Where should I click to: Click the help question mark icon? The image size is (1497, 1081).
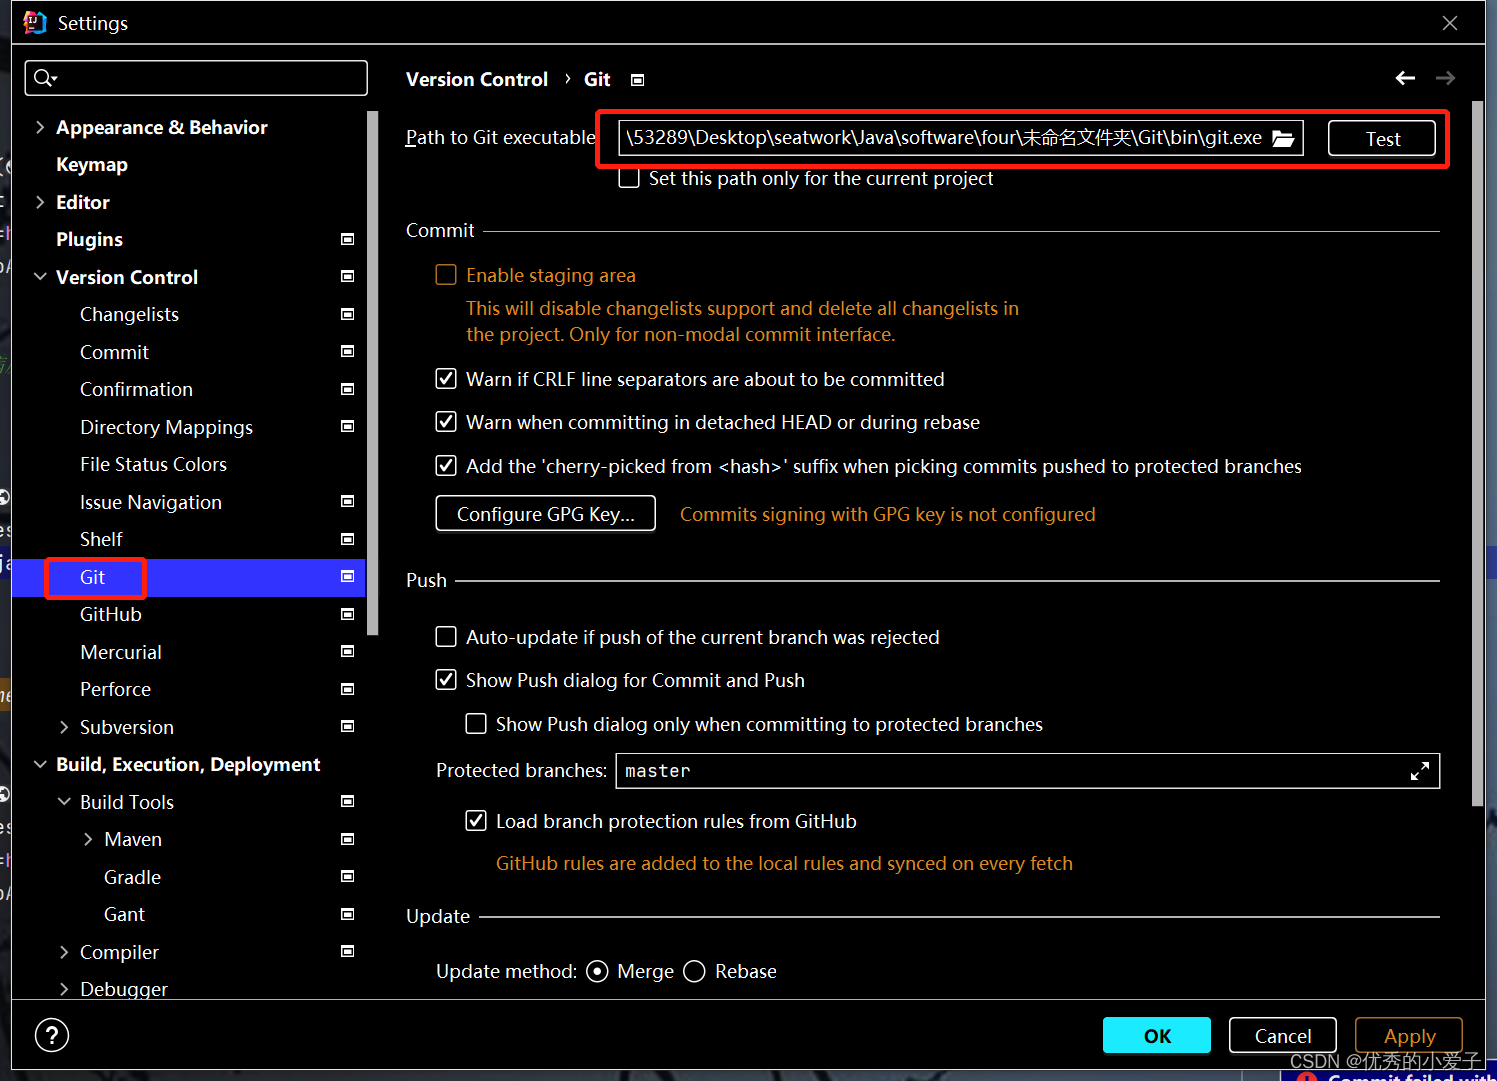[x=52, y=1035]
